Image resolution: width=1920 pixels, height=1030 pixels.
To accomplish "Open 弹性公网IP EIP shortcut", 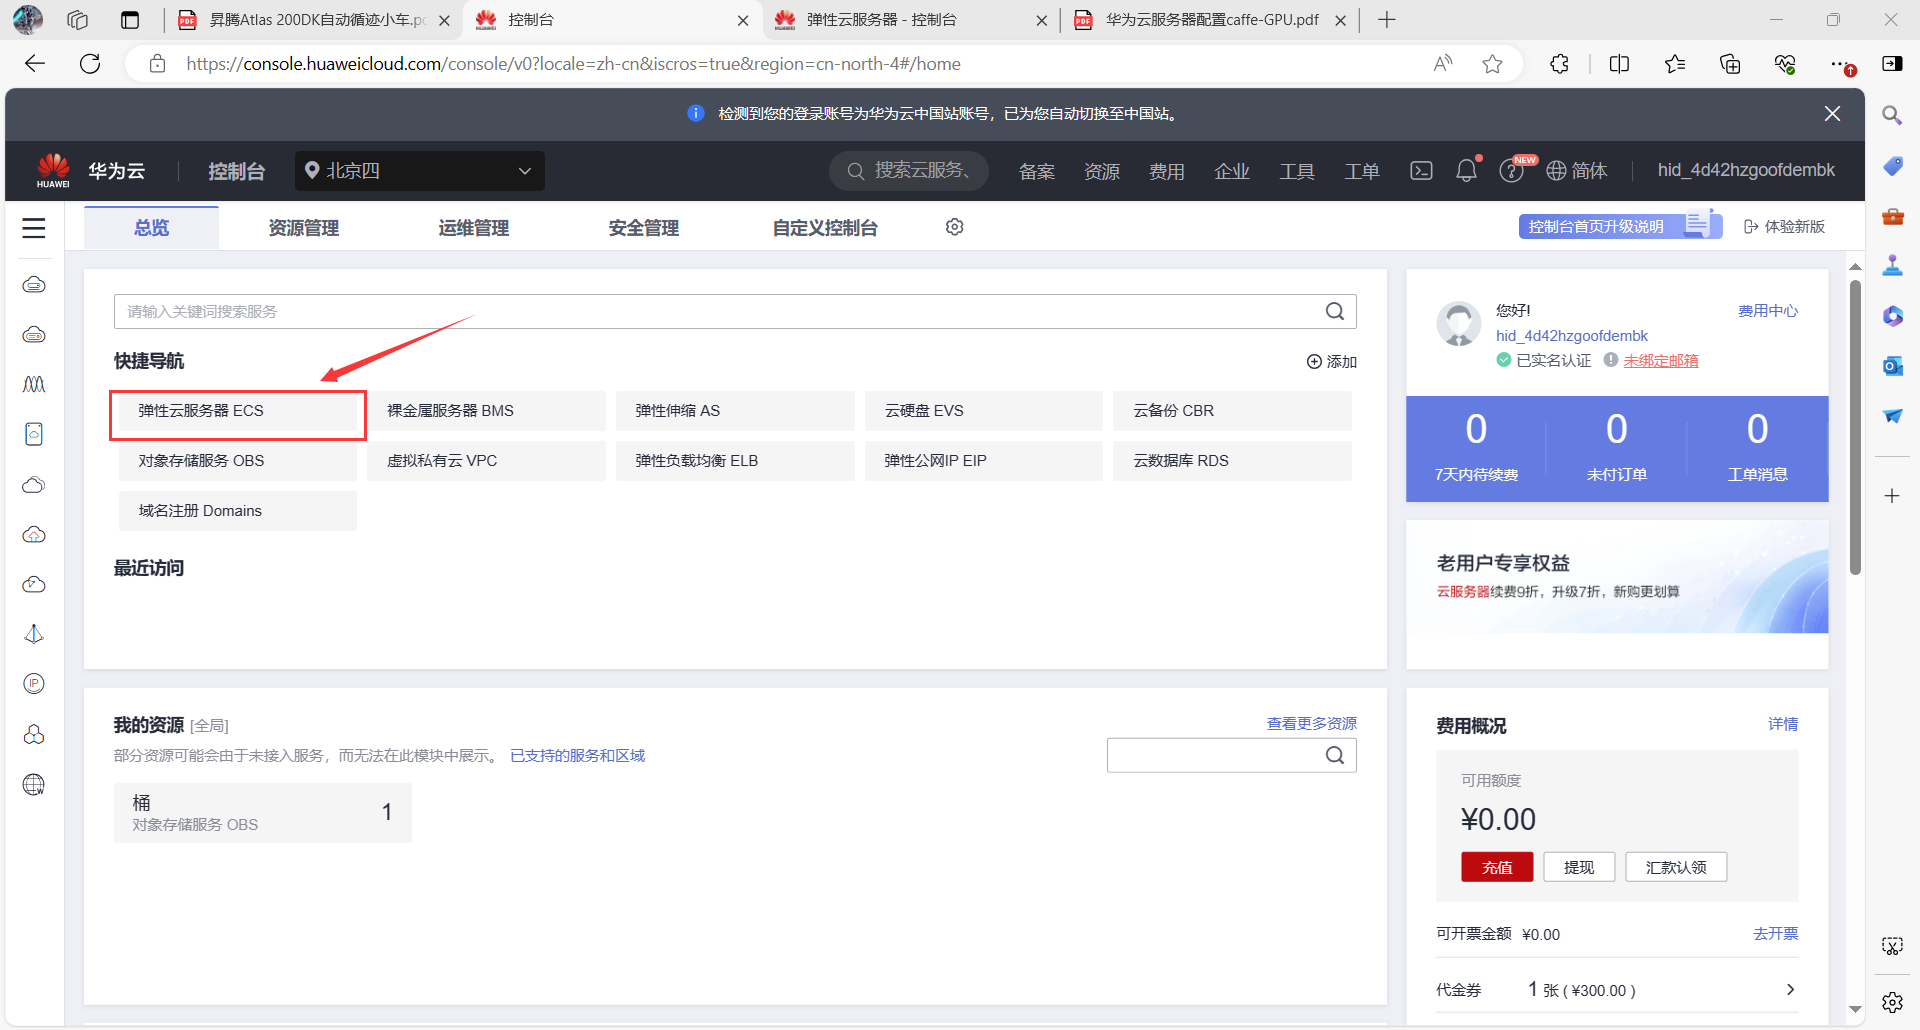I will click(x=984, y=461).
